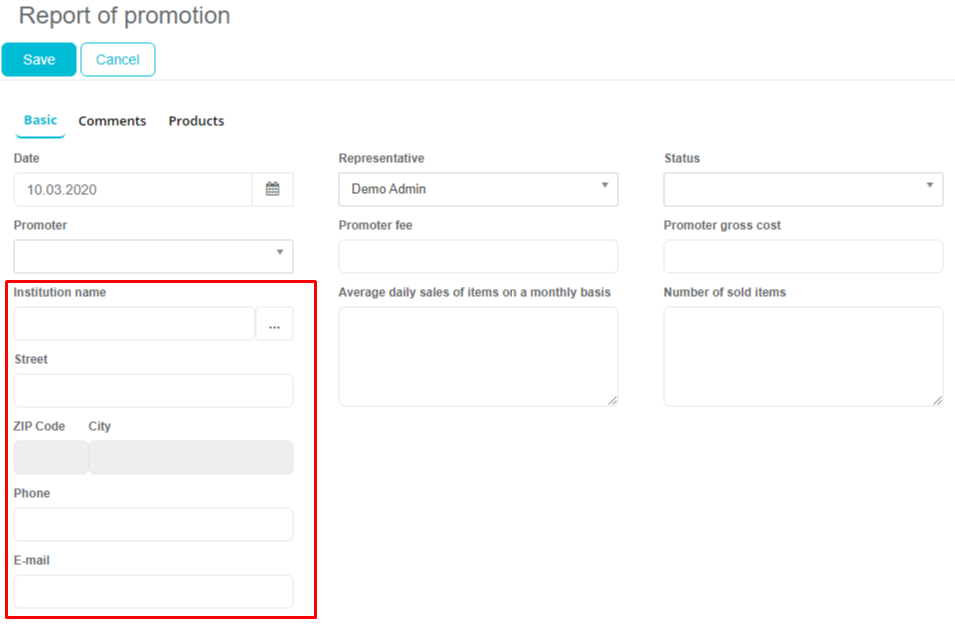
Task: Expand the Promoter dropdown
Action: (x=153, y=256)
